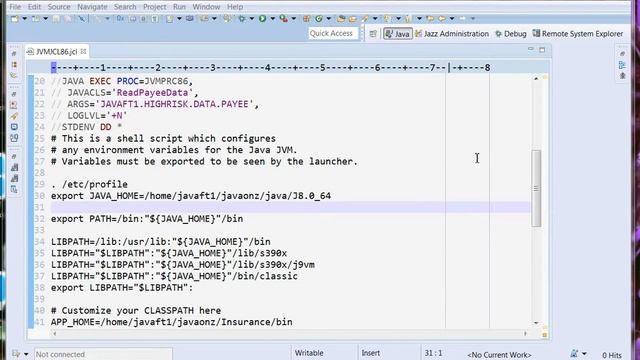
Task: Open the Run configurations dropdown arrow
Action: (272, 19)
